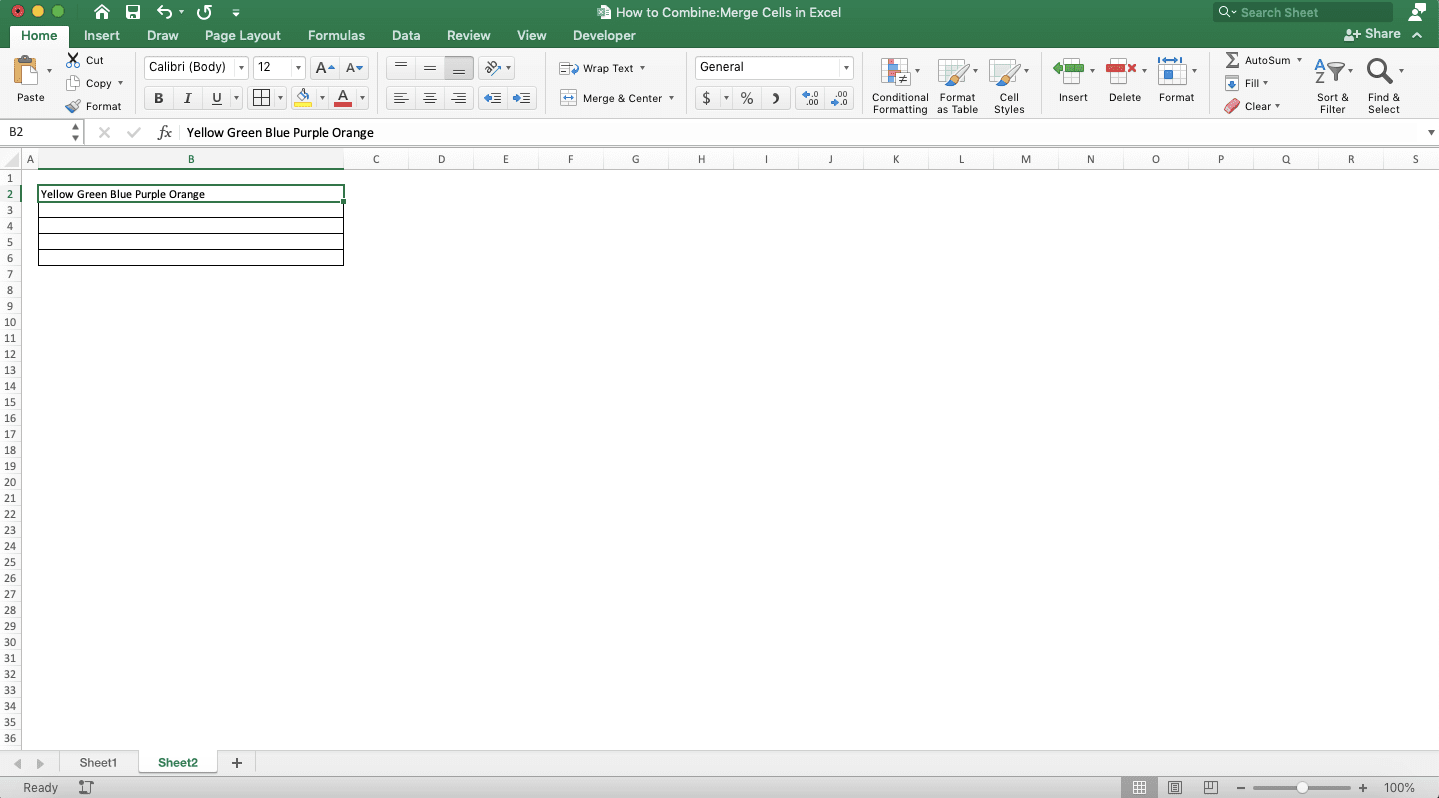
Task: Open the Insert ribbon tab
Action: (101, 35)
